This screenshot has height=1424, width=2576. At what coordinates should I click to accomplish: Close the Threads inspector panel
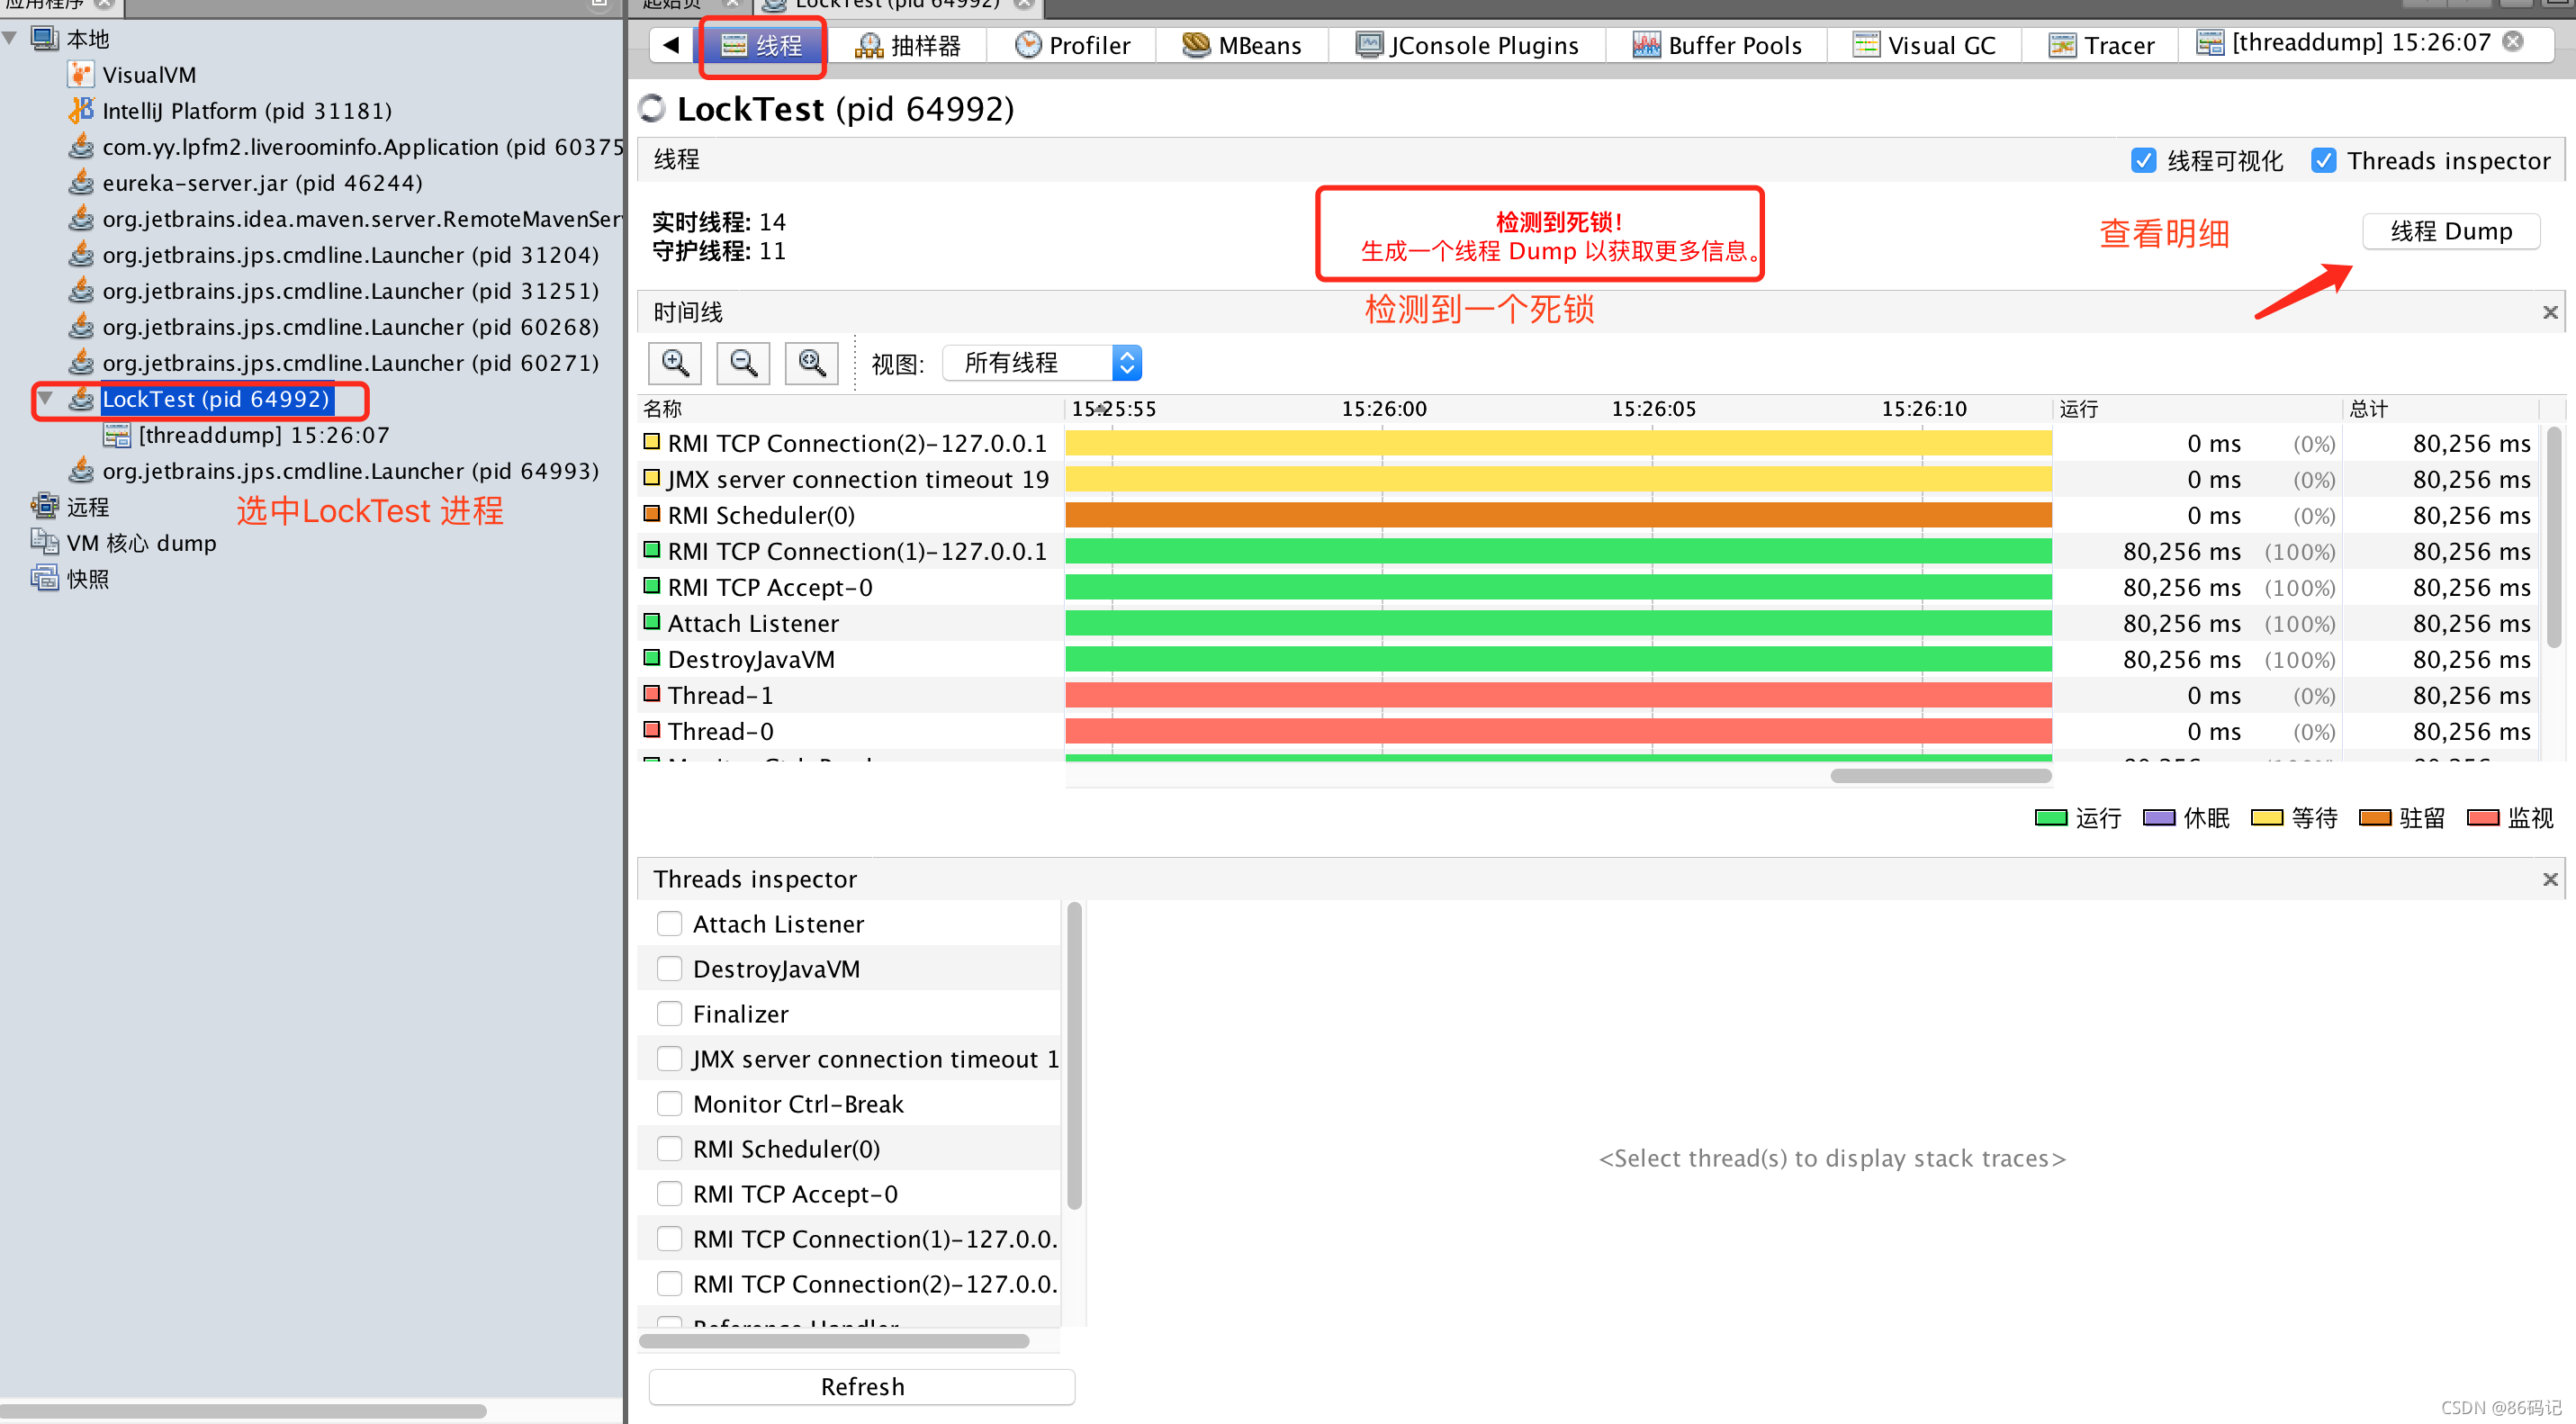2550,879
